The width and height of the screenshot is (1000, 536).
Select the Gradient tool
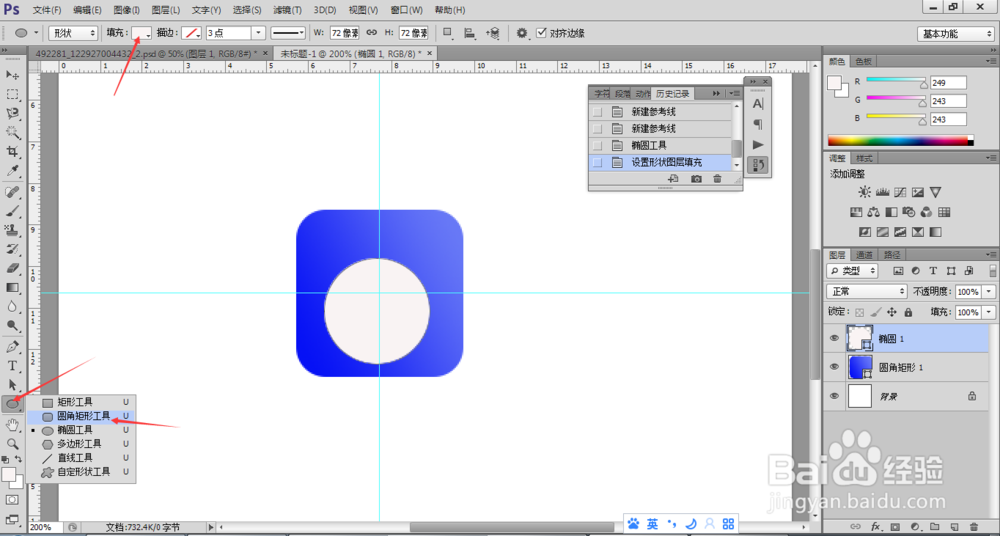[12, 287]
